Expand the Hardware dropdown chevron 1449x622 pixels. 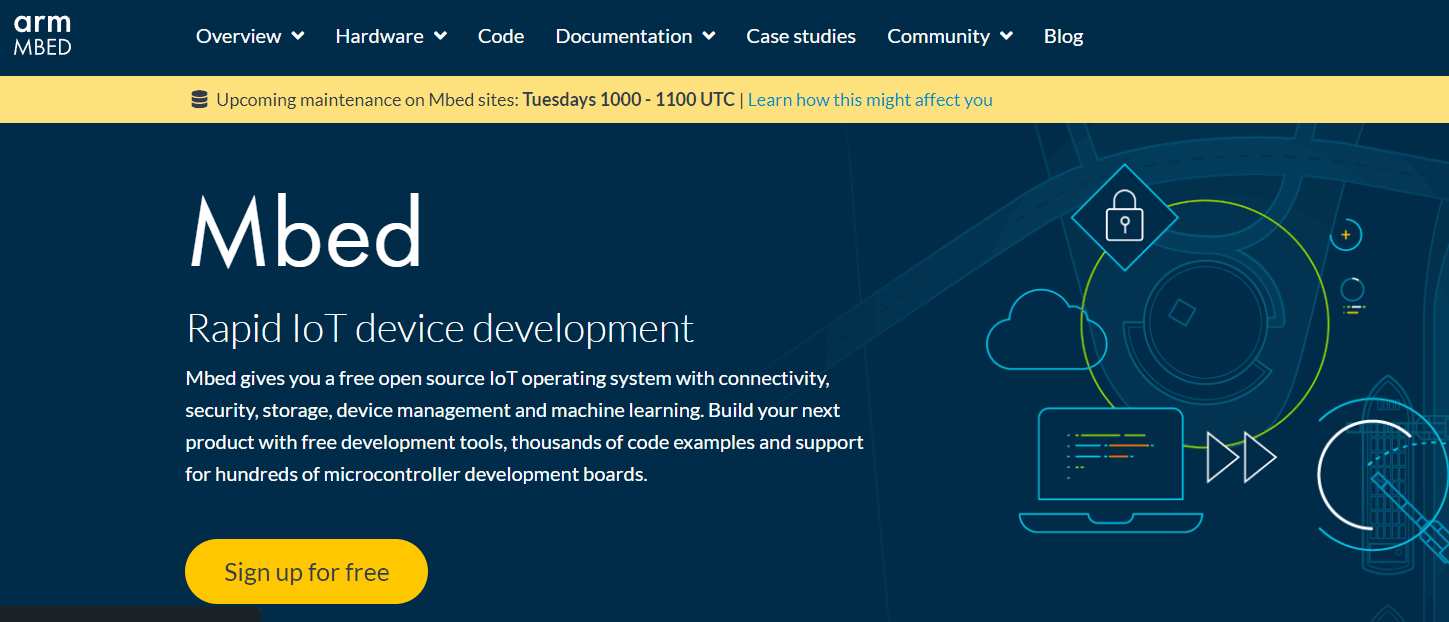click(x=440, y=36)
